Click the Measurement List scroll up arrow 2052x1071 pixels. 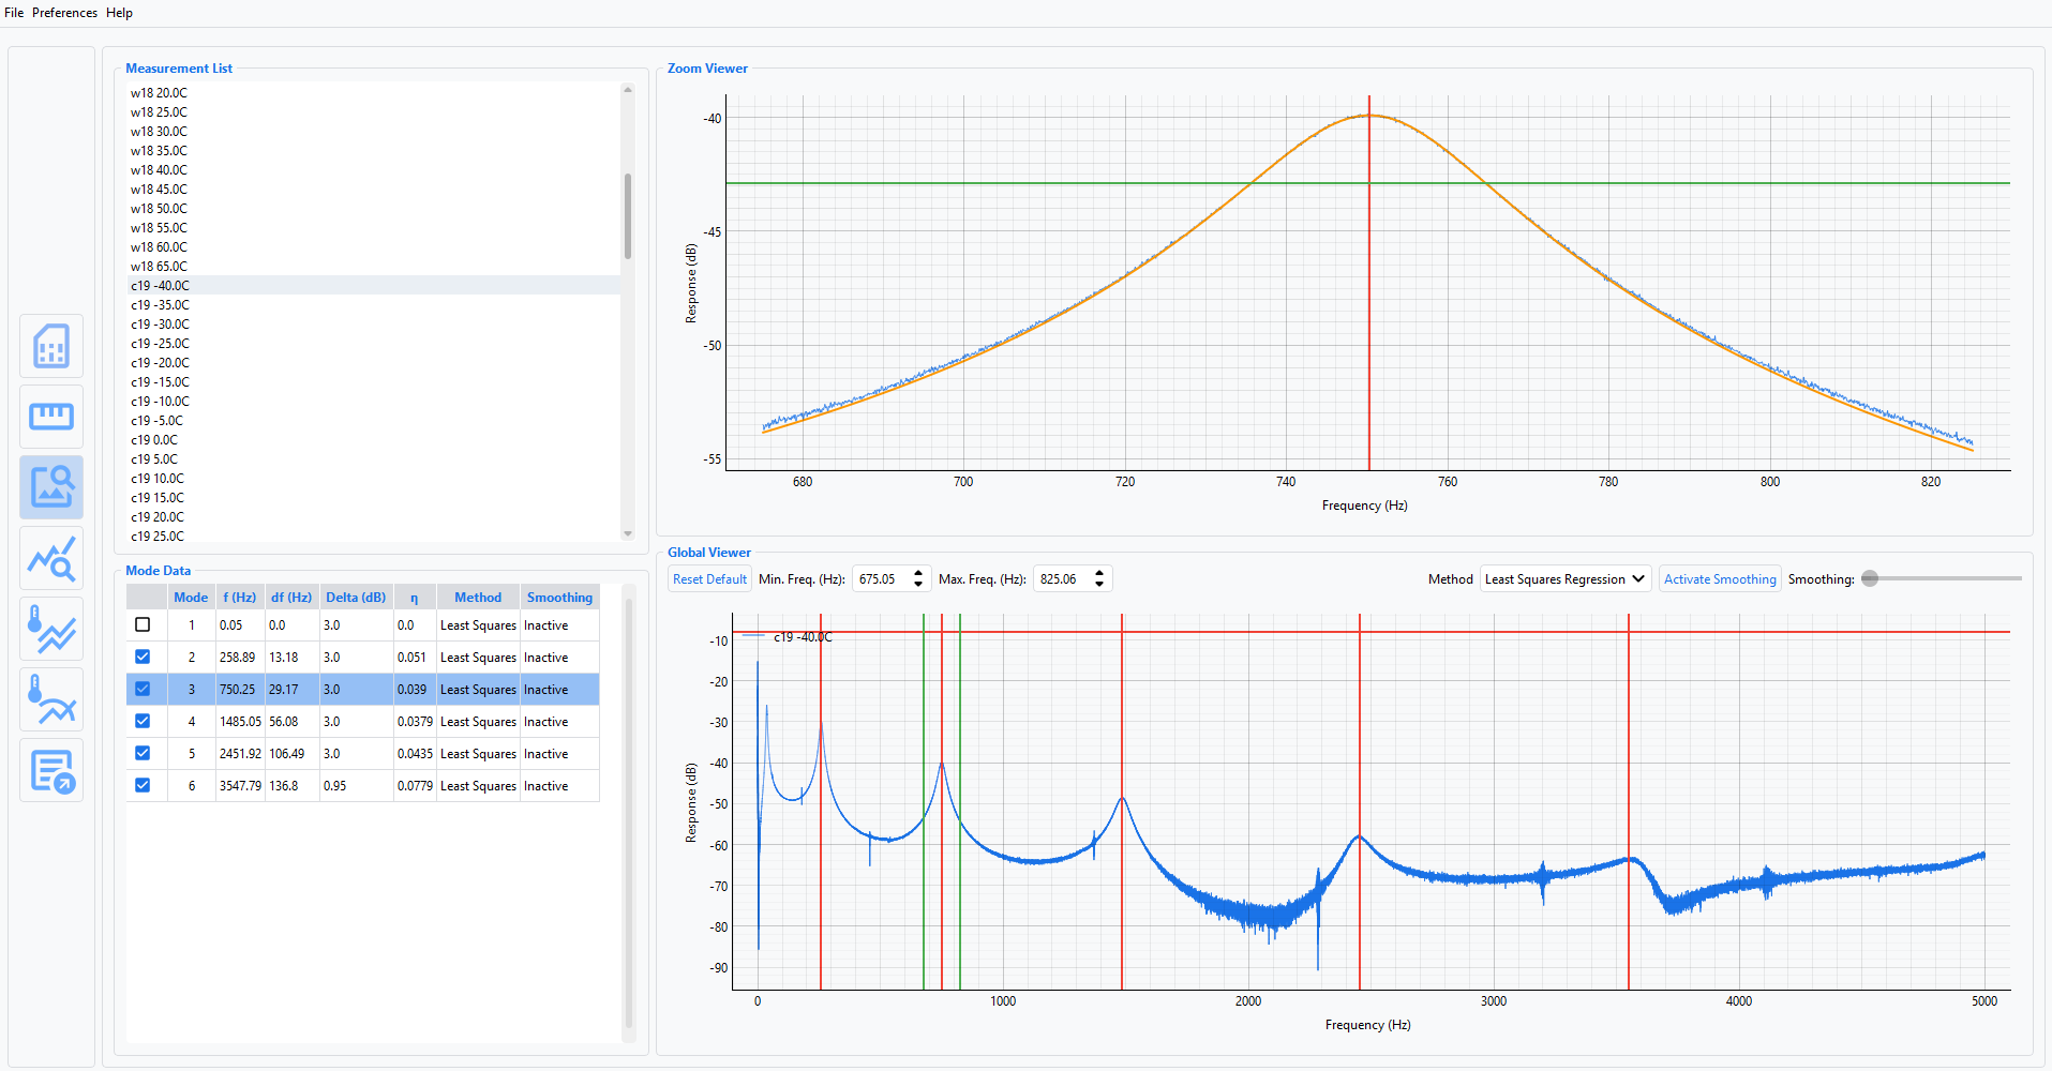628,90
